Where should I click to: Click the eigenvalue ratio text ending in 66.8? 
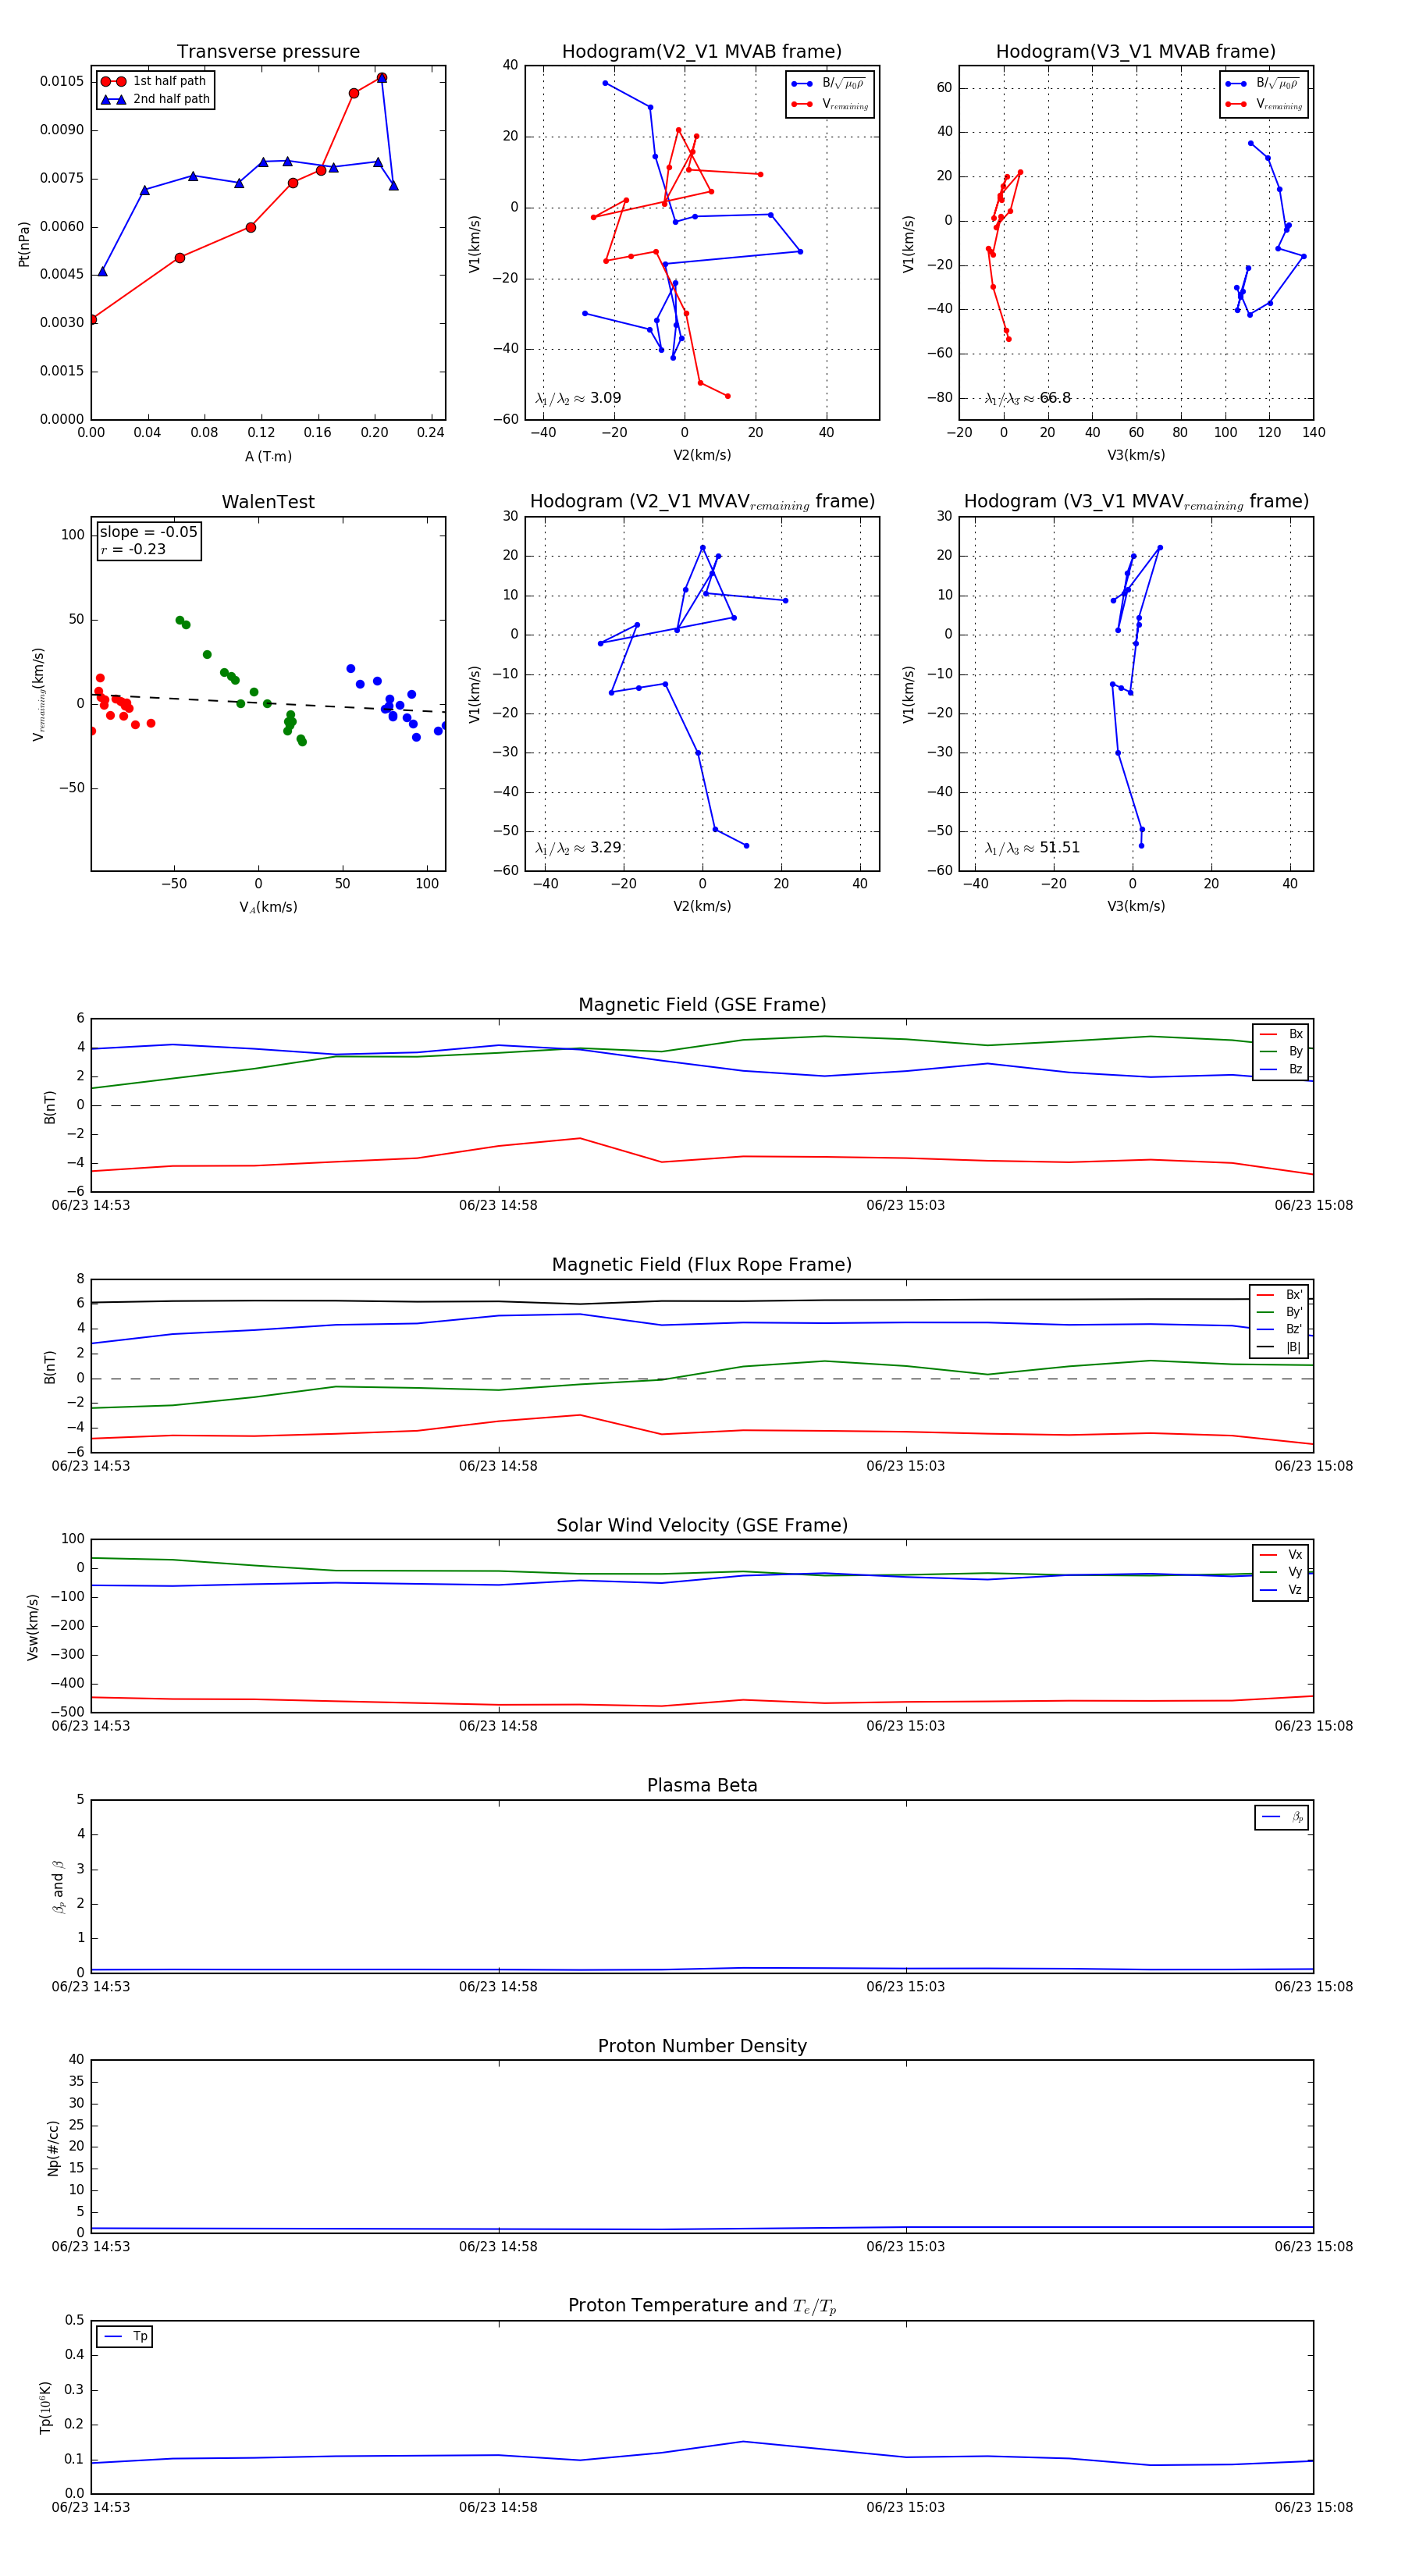1028,398
